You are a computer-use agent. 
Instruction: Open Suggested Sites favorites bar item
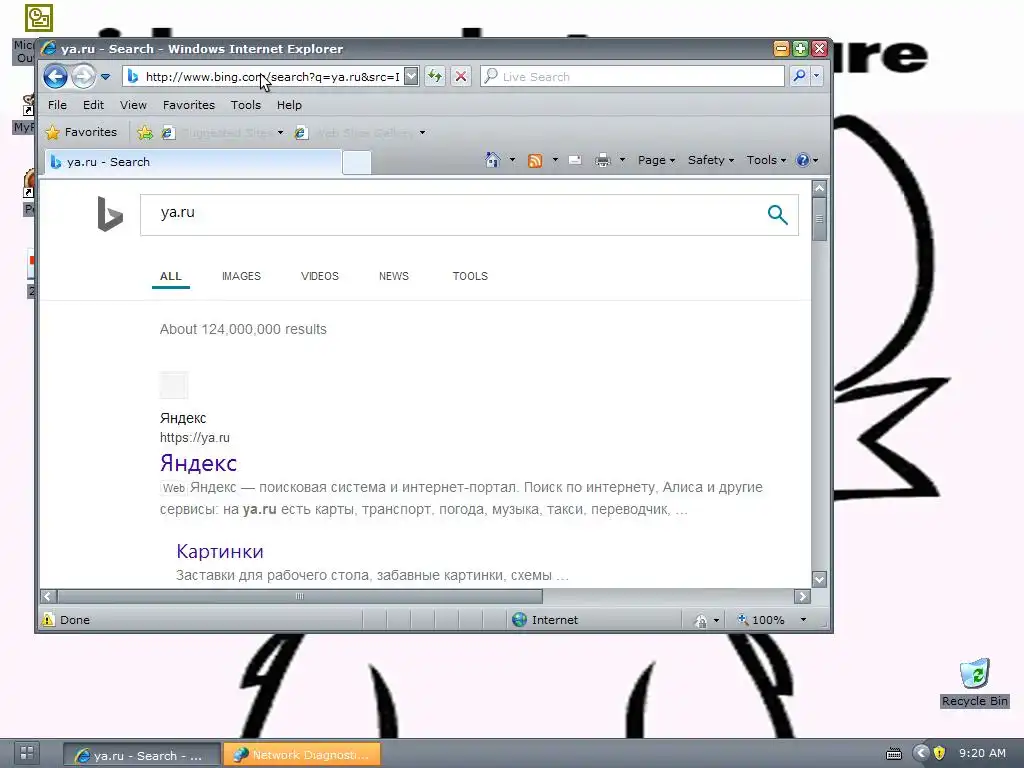[217, 133]
